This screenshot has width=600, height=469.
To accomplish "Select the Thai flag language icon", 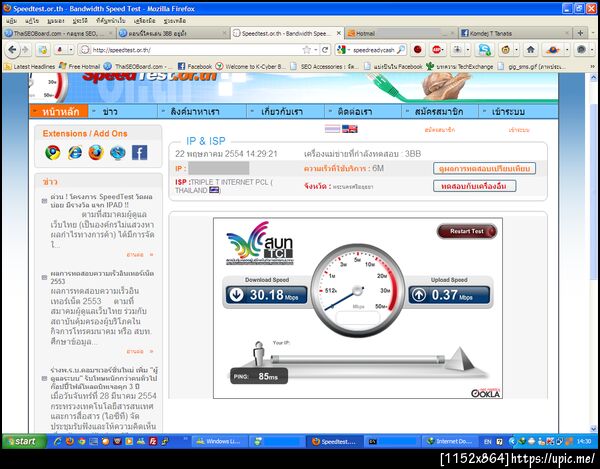I will (333, 129).
